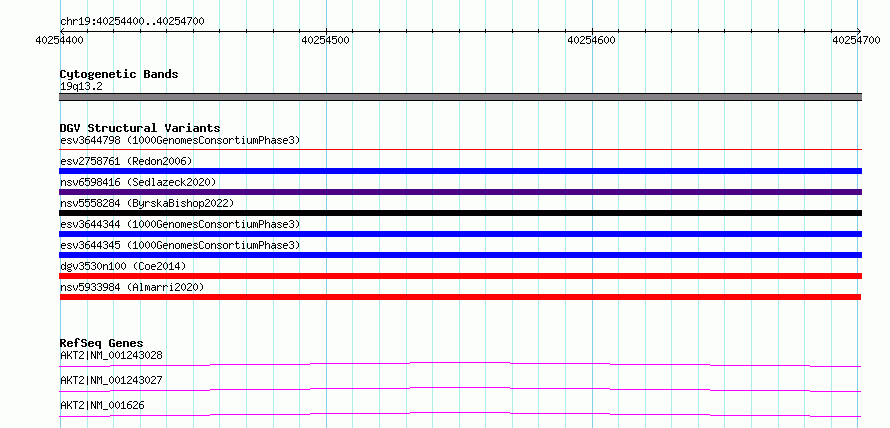Screen dimensions: 890x428
Task: Click the nsv5933984 (Almarri2020) label
Action: click(132, 287)
